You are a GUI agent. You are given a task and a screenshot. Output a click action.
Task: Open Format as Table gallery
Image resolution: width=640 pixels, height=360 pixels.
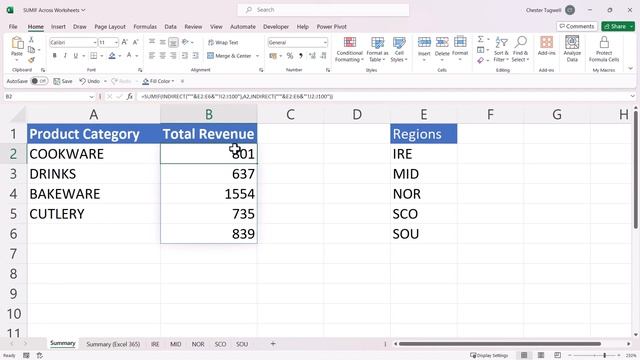click(x=377, y=49)
